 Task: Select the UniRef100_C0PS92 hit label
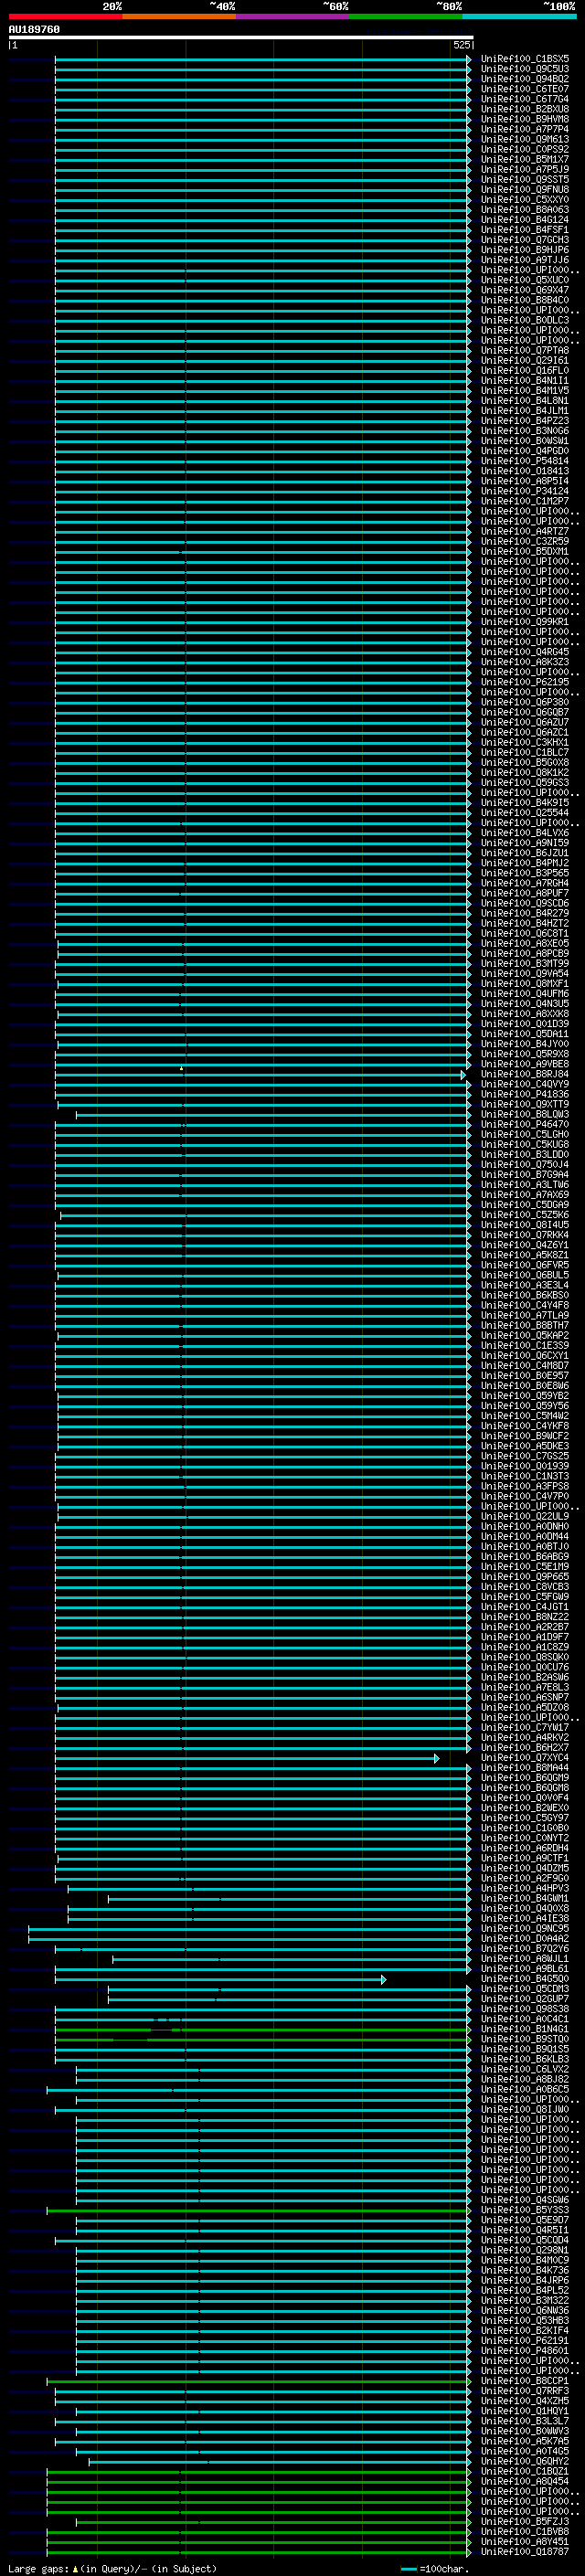pyautogui.click(x=524, y=149)
